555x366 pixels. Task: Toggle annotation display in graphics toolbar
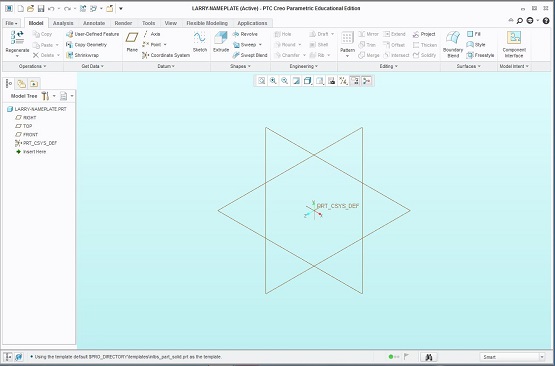pos(355,81)
